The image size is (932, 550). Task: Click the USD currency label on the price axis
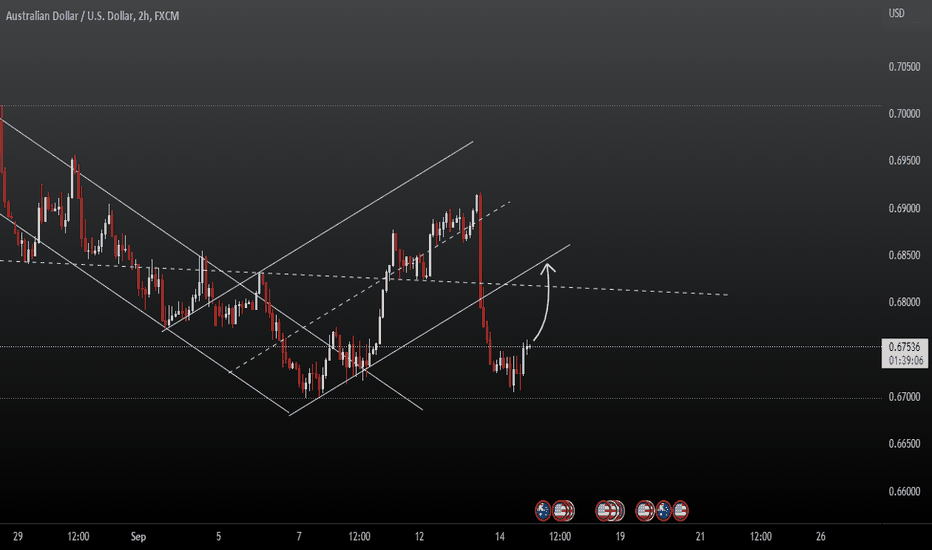pyautogui.click(x=896, y=13)
